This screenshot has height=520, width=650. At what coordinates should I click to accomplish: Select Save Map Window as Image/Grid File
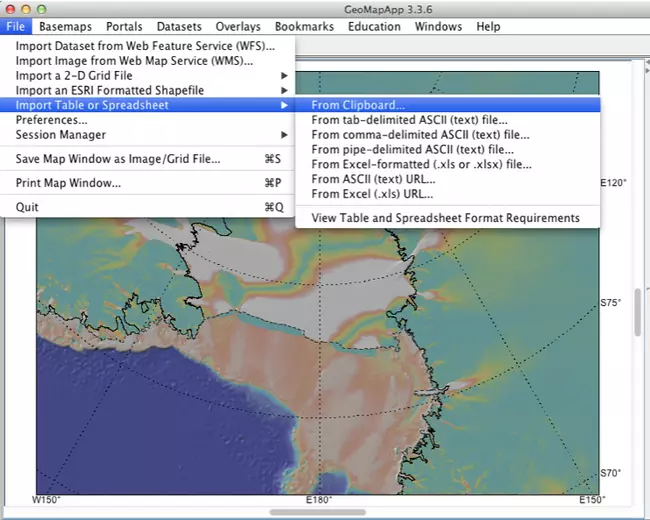tap(118, 158)
